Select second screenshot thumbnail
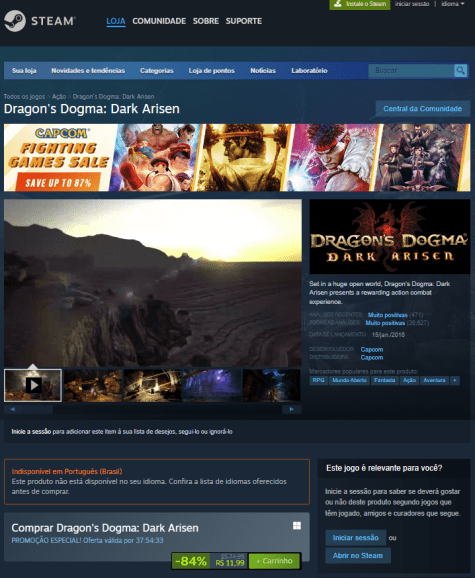Viewport: 475px width, 578px height. click(x=93, y=386)
